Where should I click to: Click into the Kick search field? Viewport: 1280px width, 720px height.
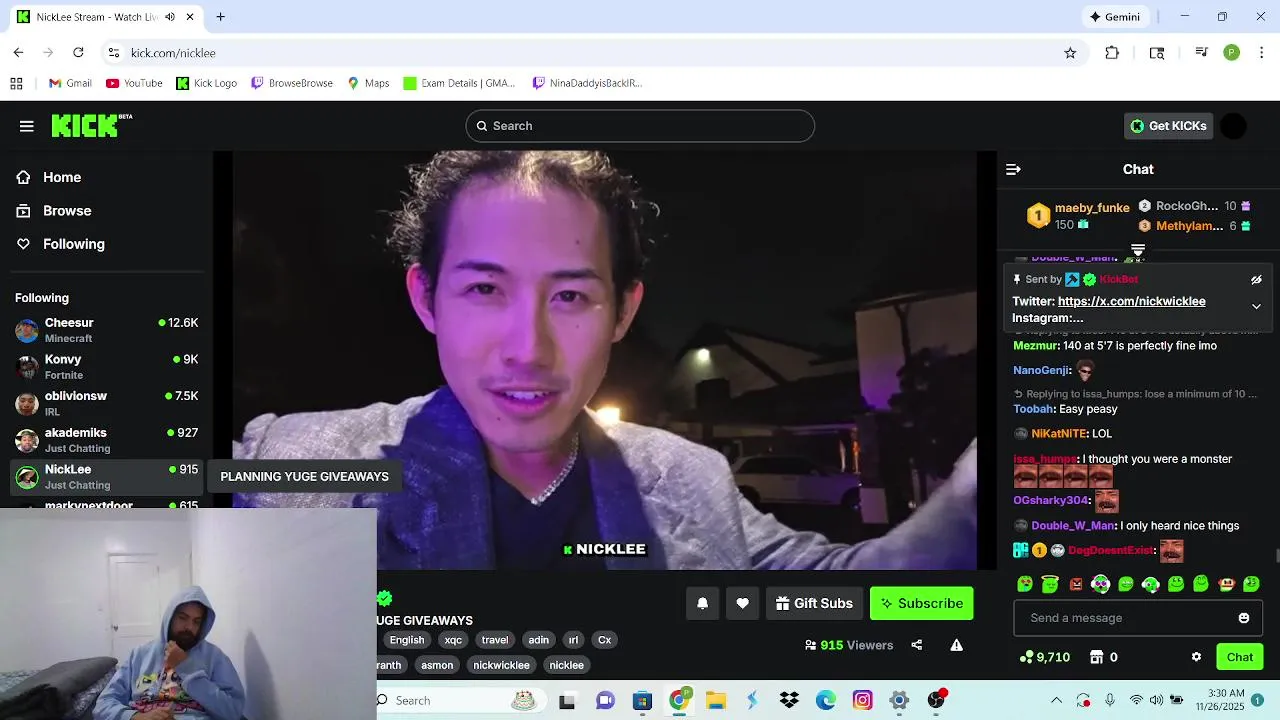640,126
